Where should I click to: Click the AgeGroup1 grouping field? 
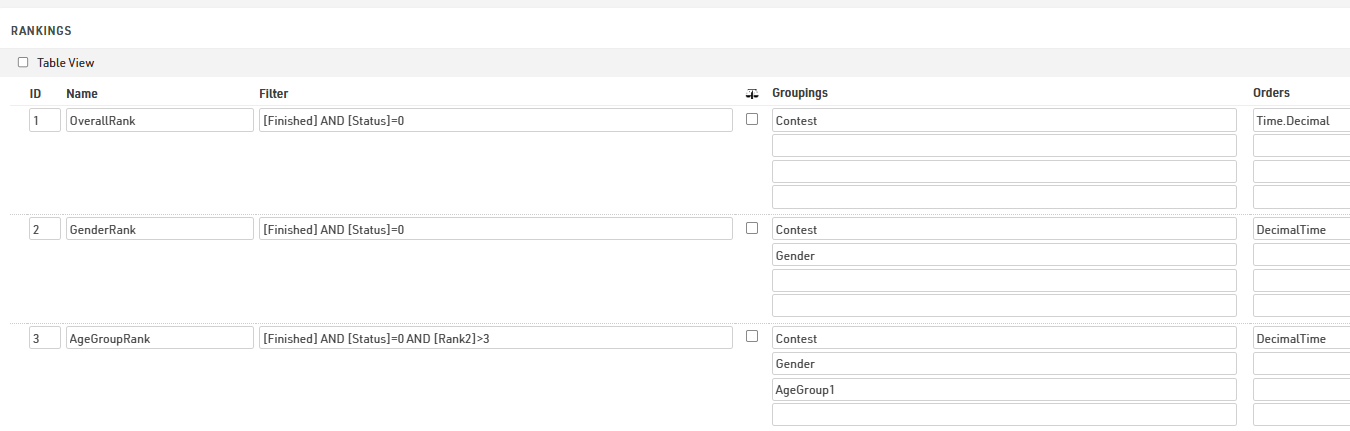1004,389
